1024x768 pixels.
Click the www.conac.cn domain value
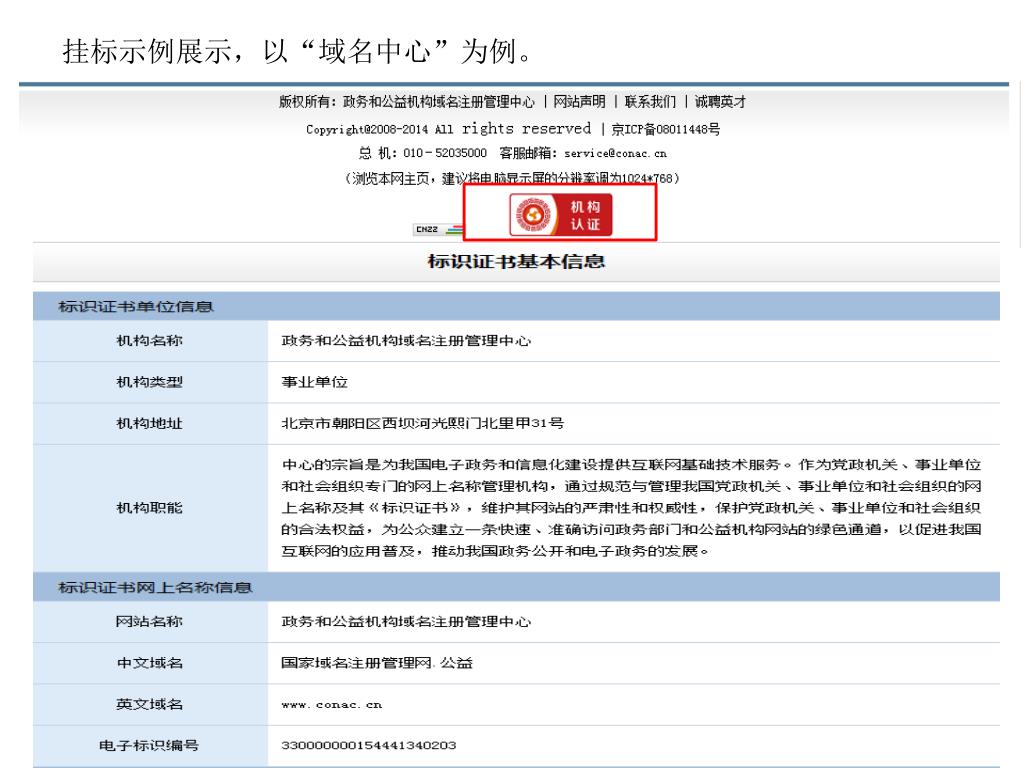coord(332,705)
